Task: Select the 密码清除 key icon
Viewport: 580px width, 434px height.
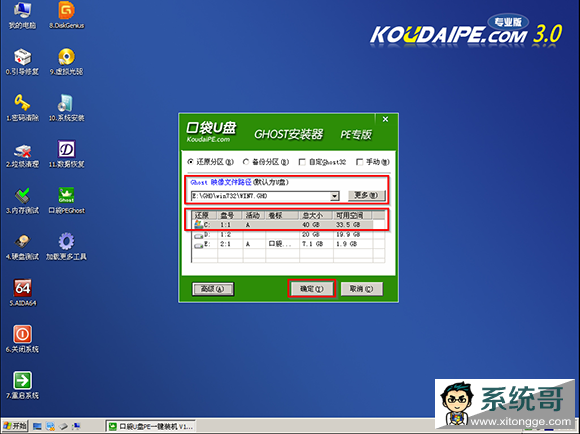Action: [23, 107]
